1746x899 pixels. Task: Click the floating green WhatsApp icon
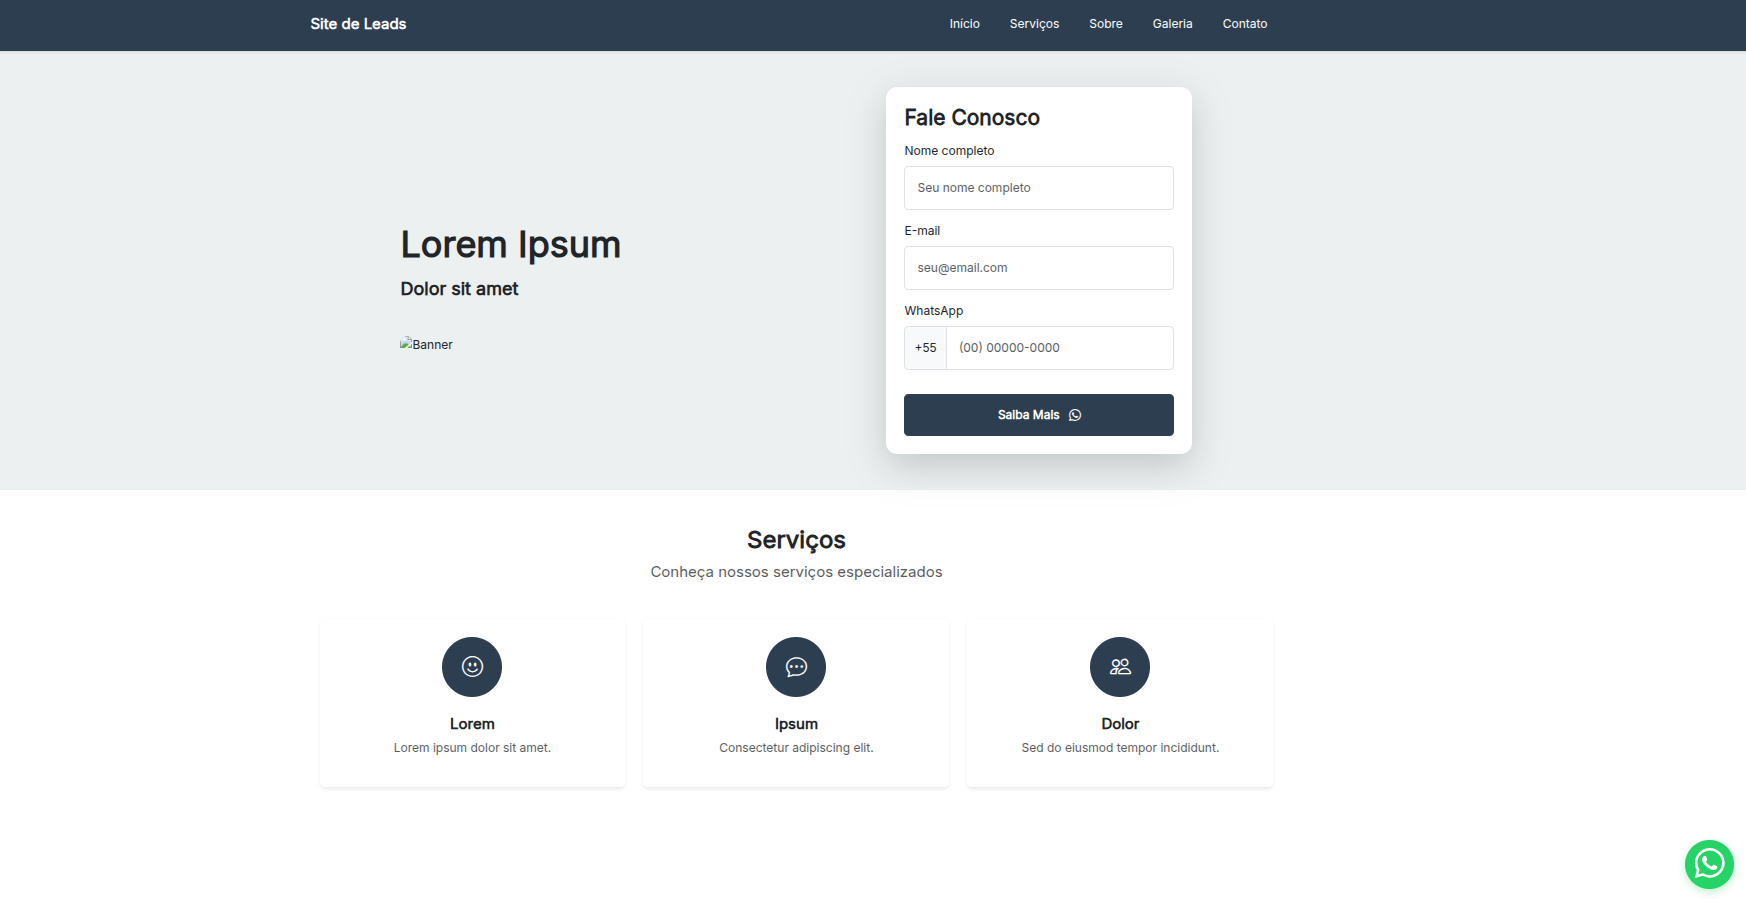[x=1709, y=864]
